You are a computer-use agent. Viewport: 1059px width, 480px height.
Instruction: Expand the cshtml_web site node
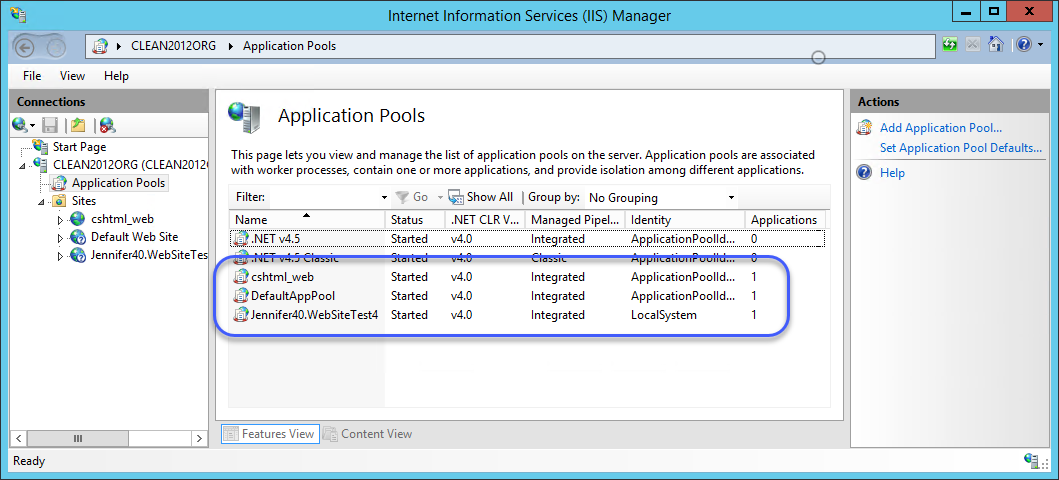coord(60,220)
